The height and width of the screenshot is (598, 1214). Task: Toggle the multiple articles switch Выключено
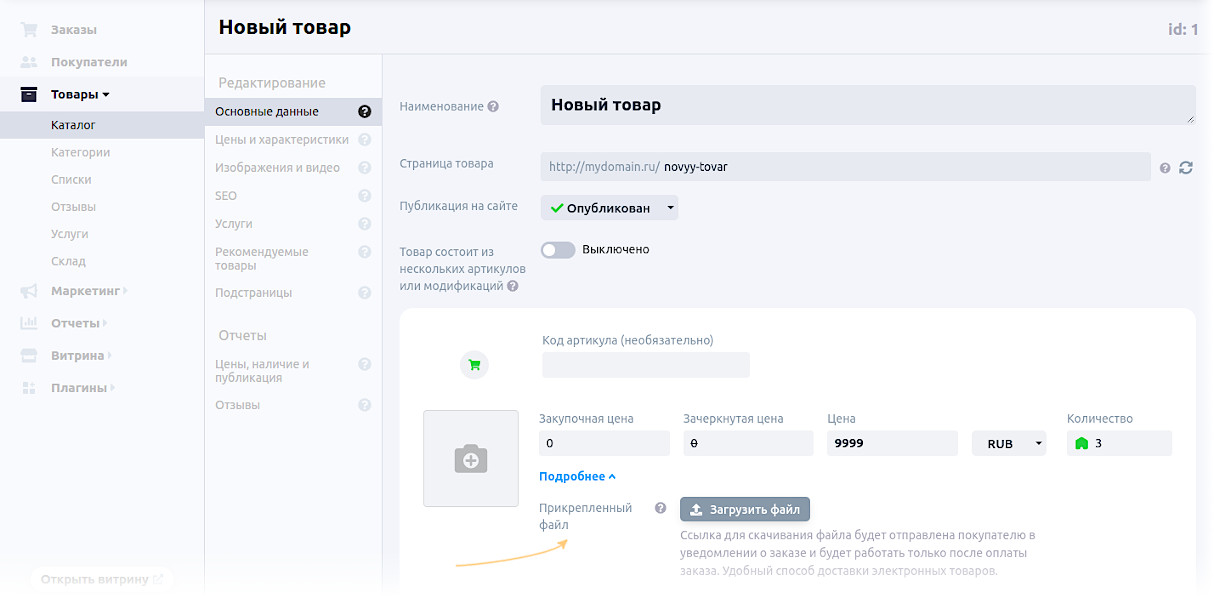point(558,250)
